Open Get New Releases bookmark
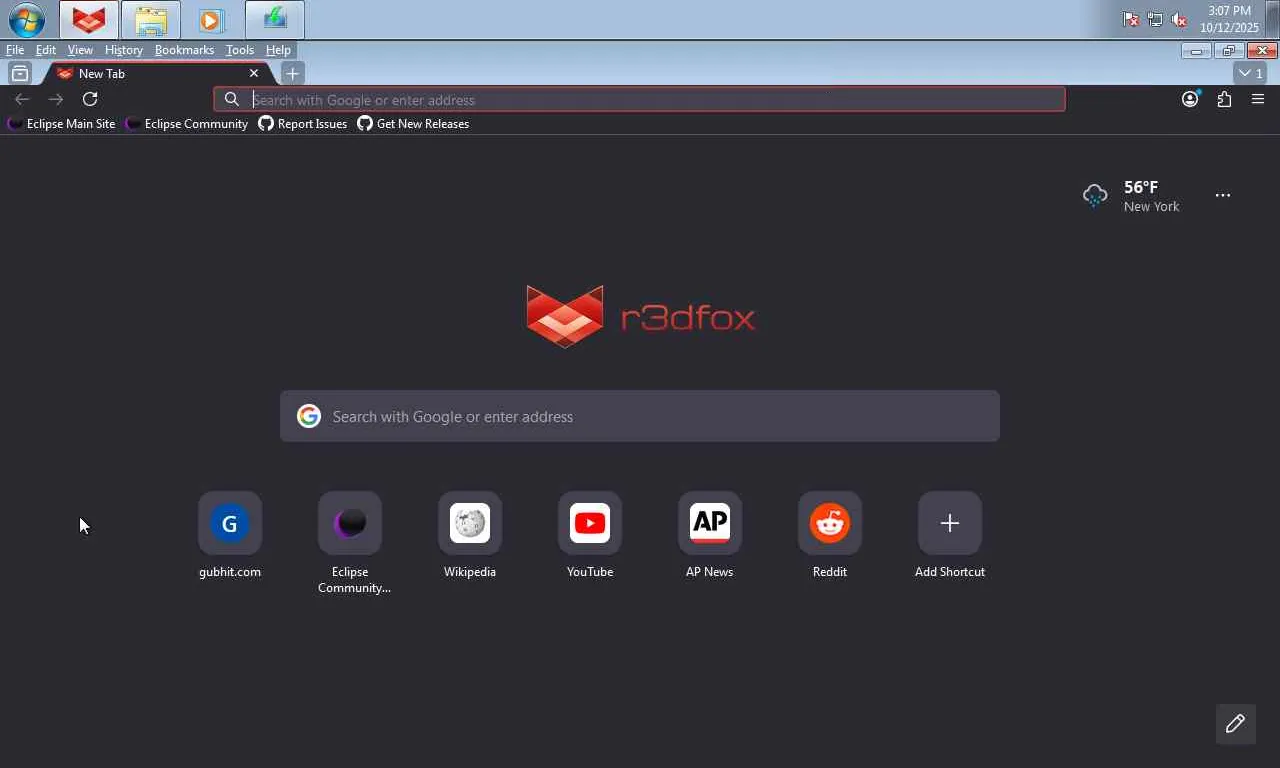Viewport: 1280px width, 768px height. (x=413, y=124)
